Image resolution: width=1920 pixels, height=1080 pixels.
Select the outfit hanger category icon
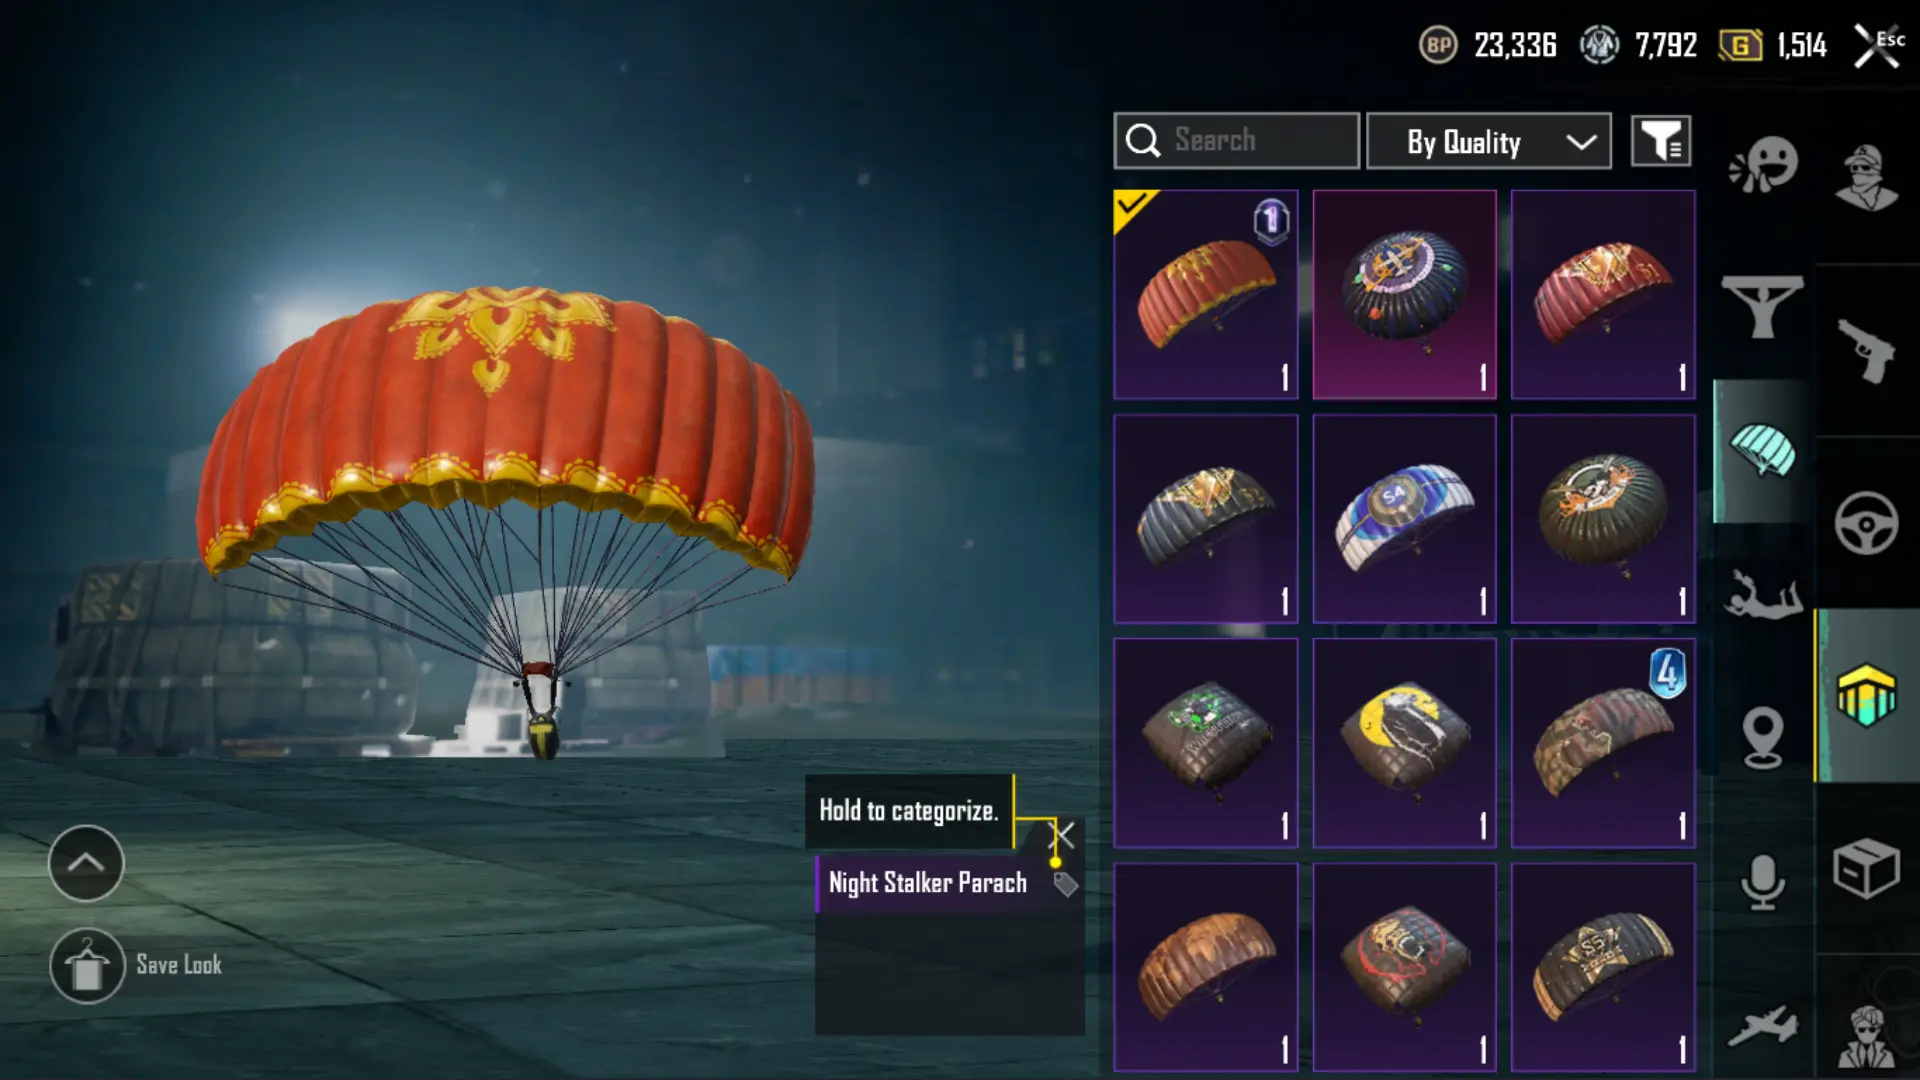click(1763, 307)
